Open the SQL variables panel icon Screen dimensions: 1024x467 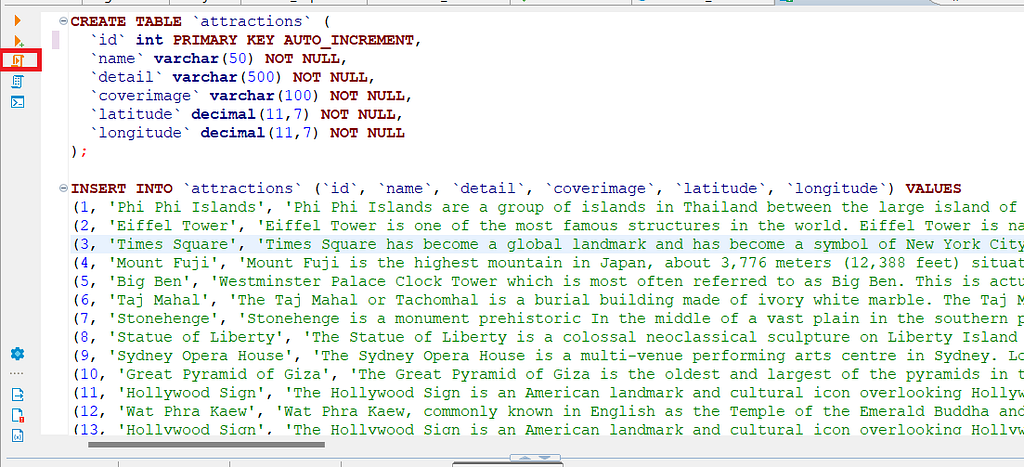tap(18, 436)
